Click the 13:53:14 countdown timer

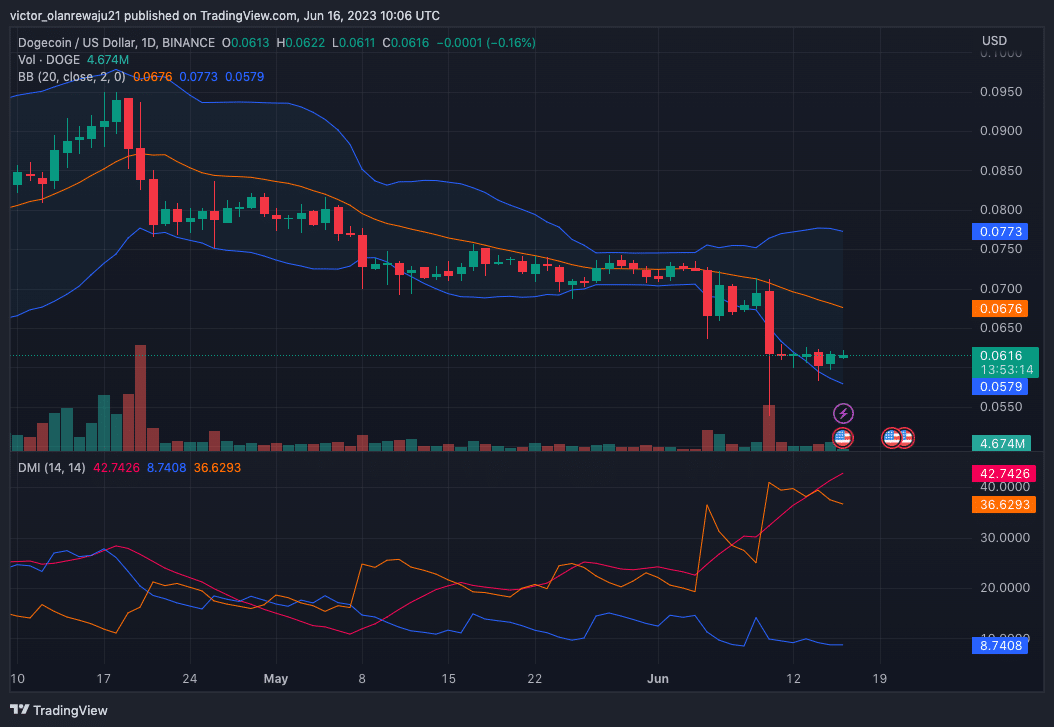click(1006, 370)
